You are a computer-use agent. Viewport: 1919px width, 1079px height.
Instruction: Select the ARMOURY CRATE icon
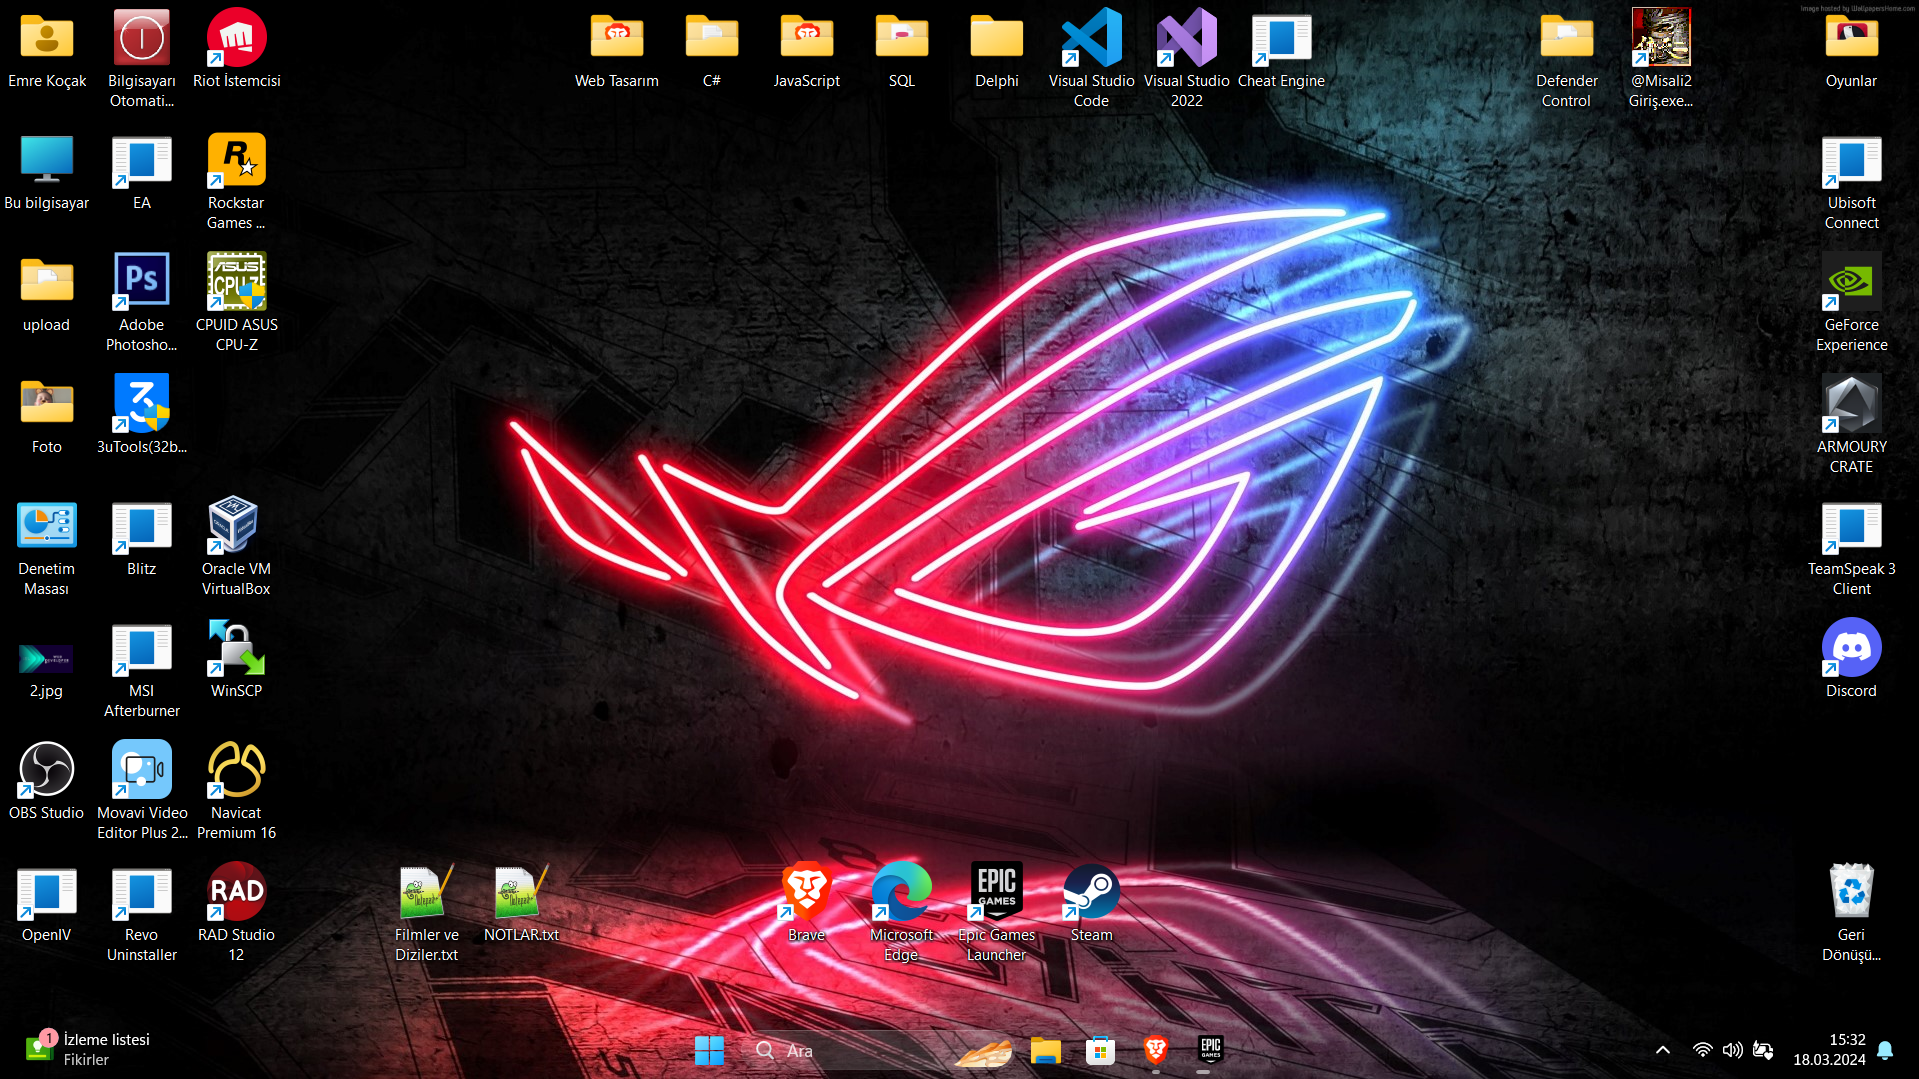pyautogui.click(x=1852, y=426)
